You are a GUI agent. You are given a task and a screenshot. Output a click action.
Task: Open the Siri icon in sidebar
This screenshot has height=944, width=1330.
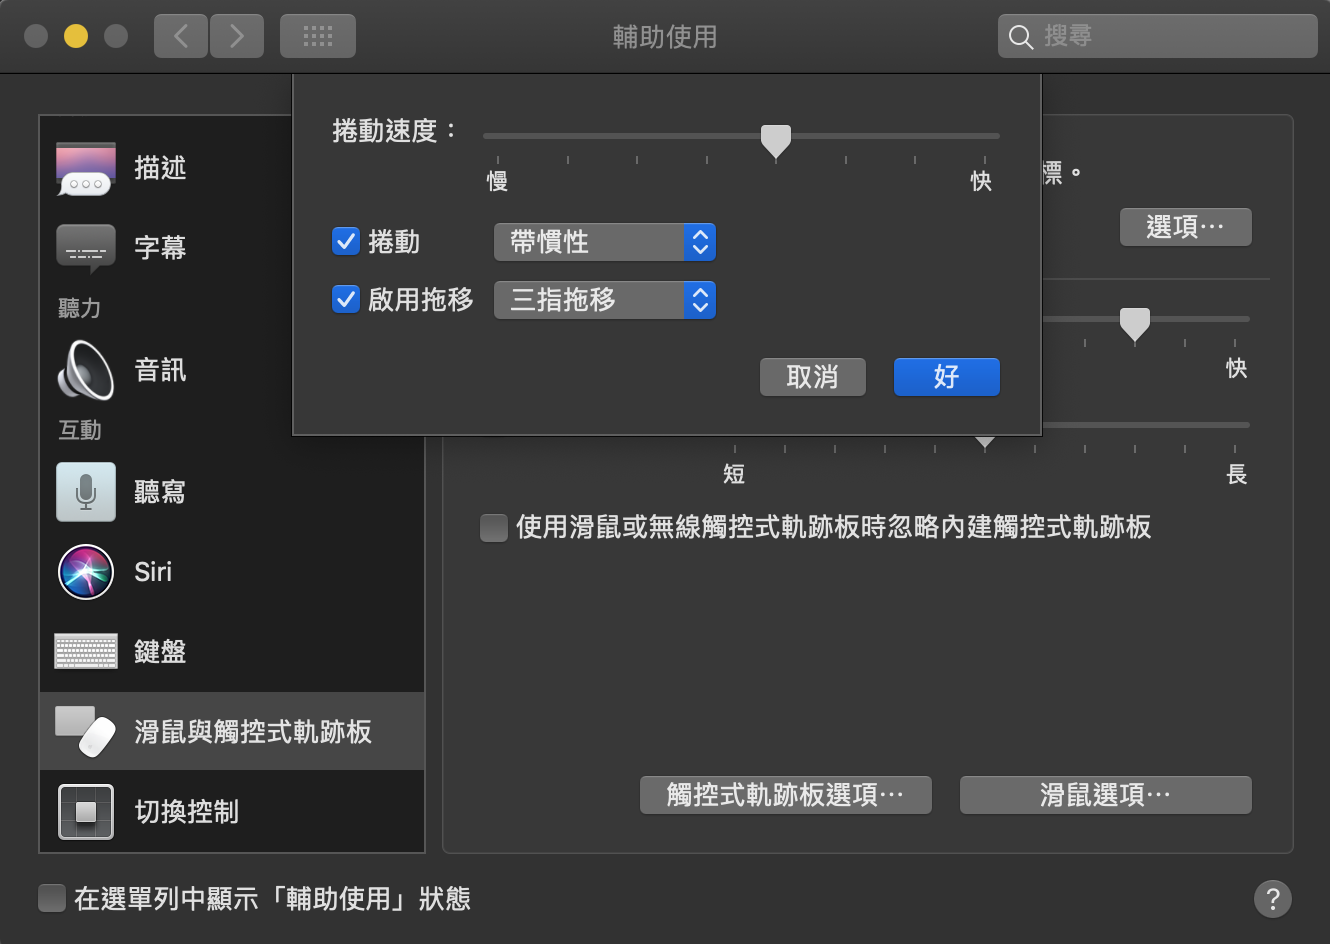pos(86,572)
